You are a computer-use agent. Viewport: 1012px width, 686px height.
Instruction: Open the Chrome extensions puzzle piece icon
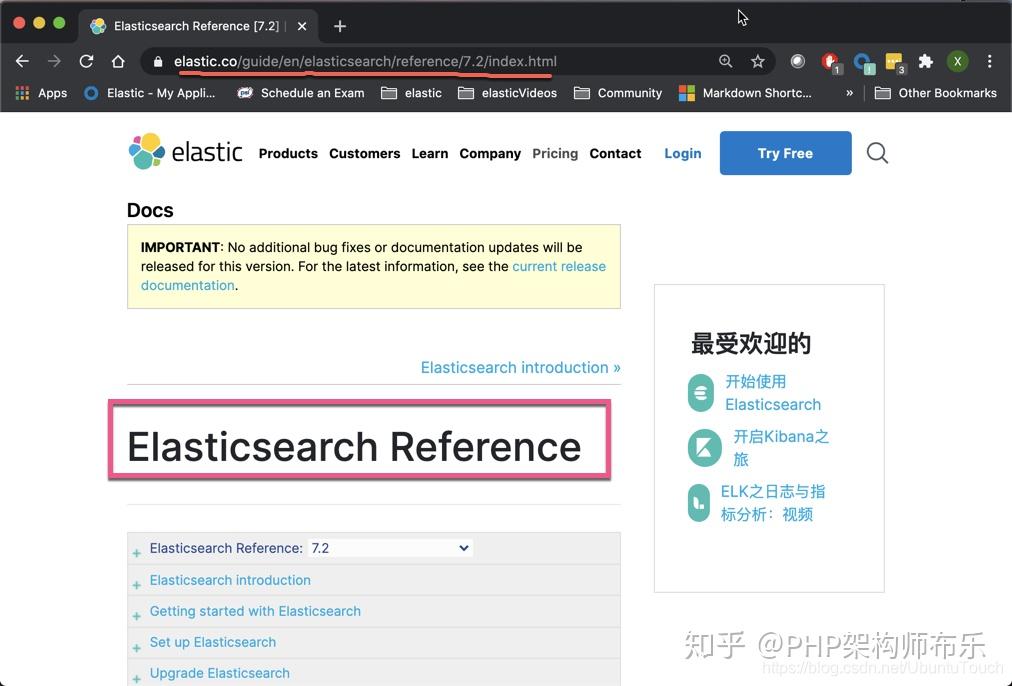pyautogui.click(x=925, y=61)
